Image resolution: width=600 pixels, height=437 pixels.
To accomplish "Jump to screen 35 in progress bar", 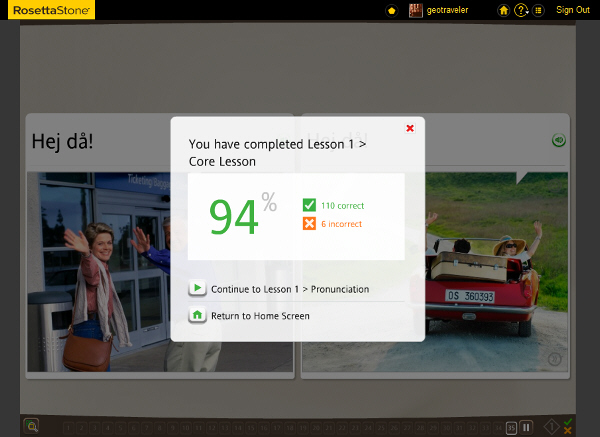I will click(x=511, y=428).
